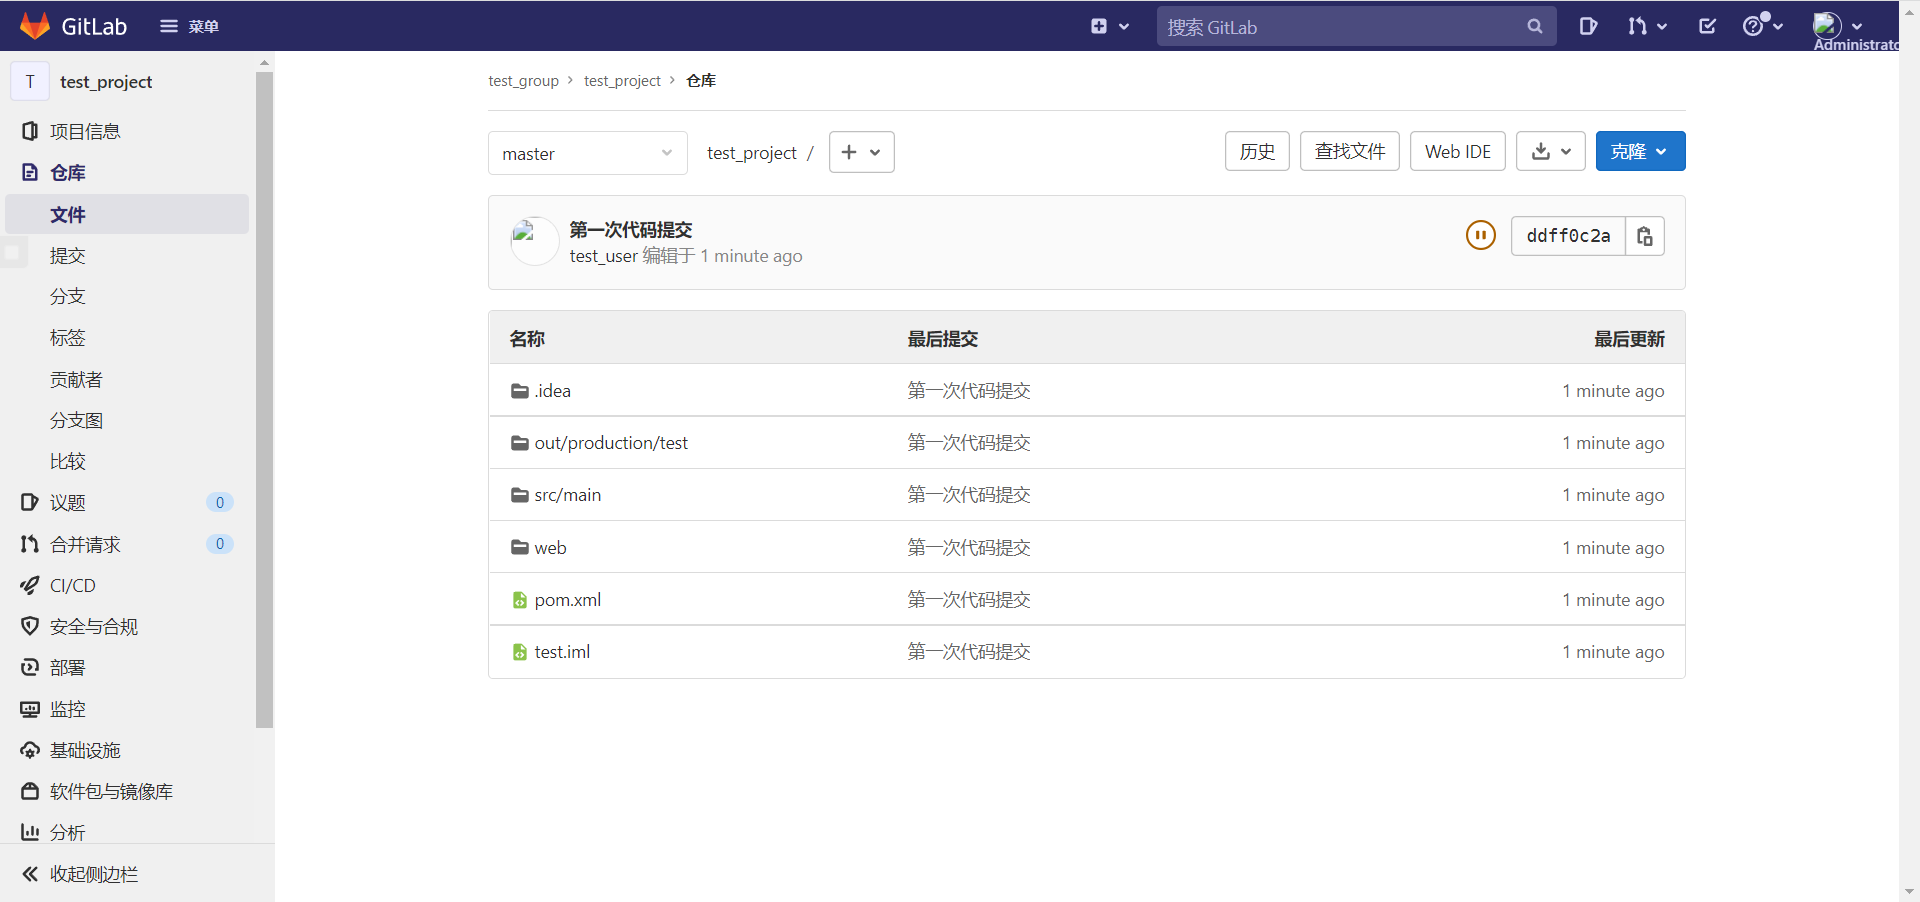Screen dimensions: 1920x902
Task: Open the help question-mark menu
Action: tap(1762, 25)
